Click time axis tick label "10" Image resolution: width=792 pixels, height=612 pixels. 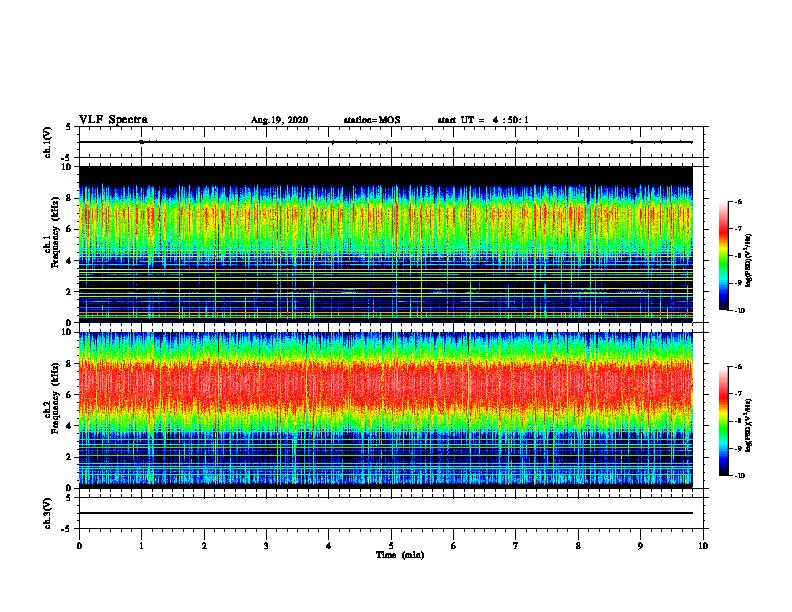[x=703, y=546]
